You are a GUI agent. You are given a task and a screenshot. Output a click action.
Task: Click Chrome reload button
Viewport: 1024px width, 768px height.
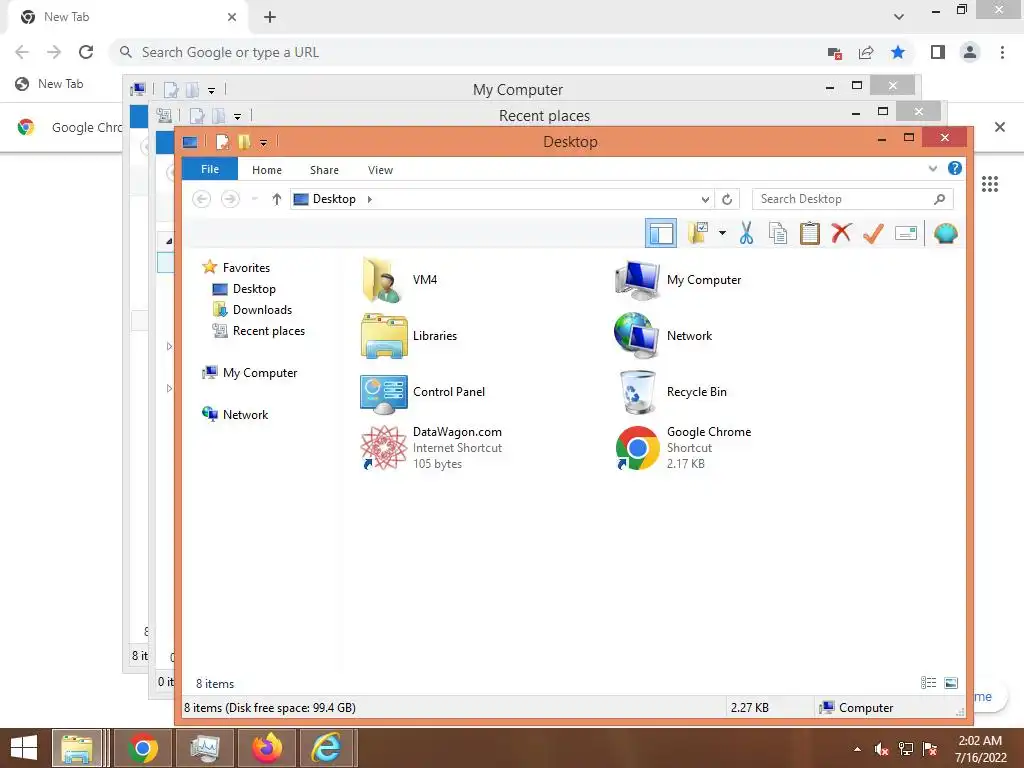(x=86, y=52)
